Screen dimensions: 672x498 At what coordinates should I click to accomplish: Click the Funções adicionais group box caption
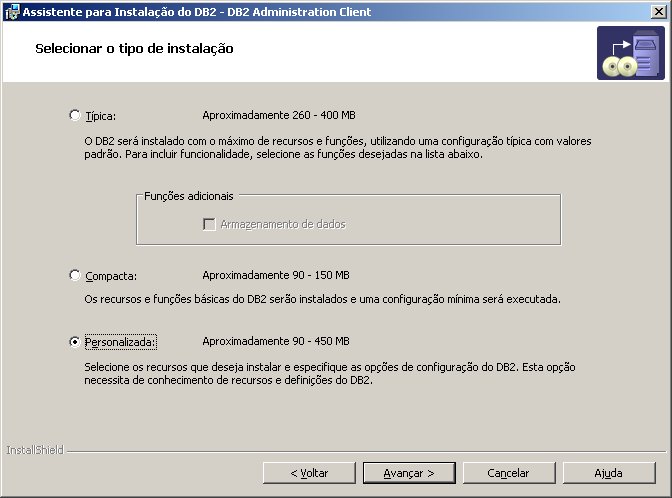(x=189, y=196)
